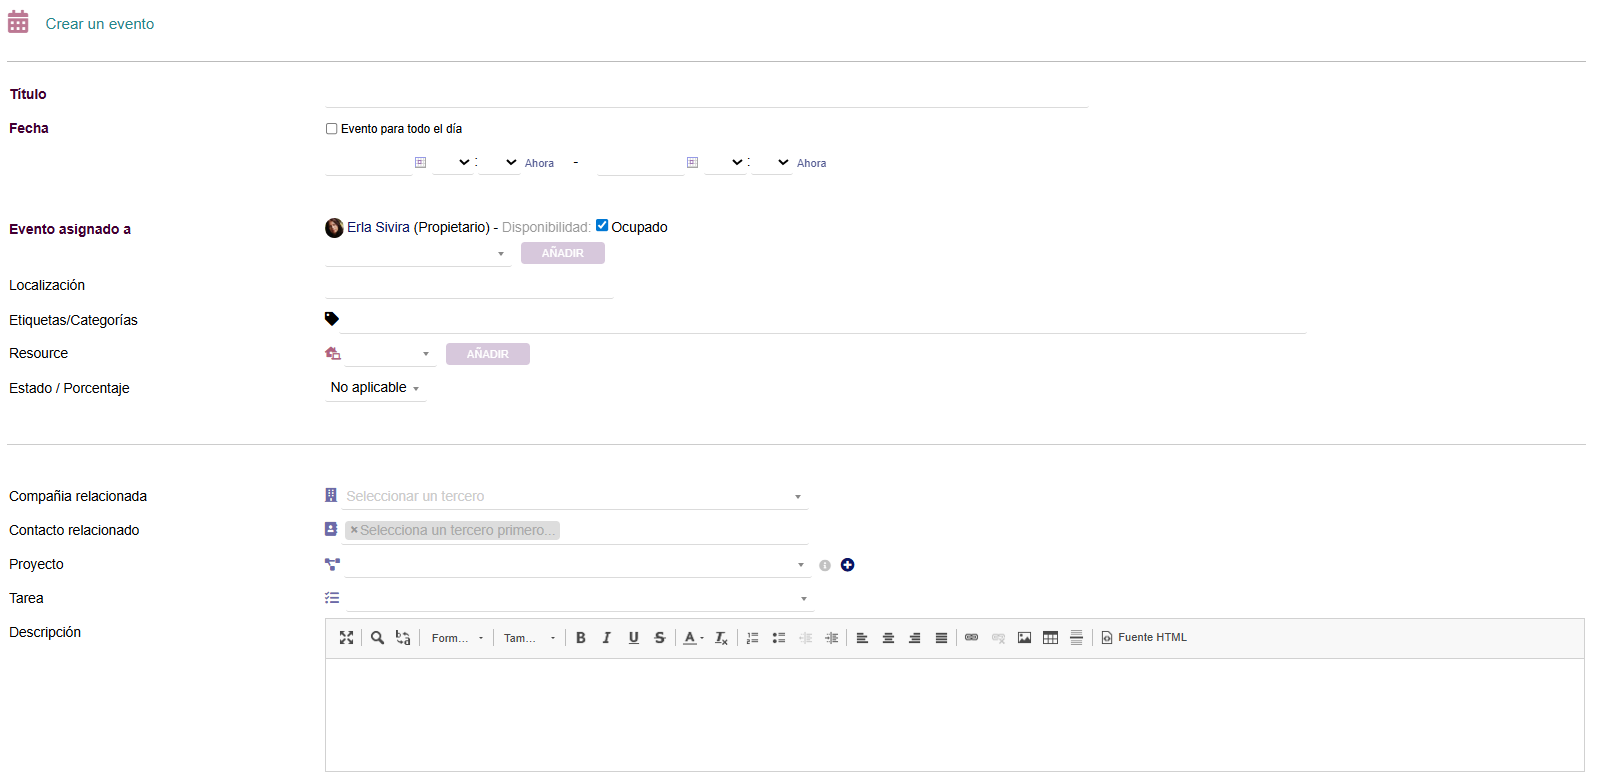Uncheck the Ocupado availability checkbox
The image size is (1597, 777).
point(602,226)
